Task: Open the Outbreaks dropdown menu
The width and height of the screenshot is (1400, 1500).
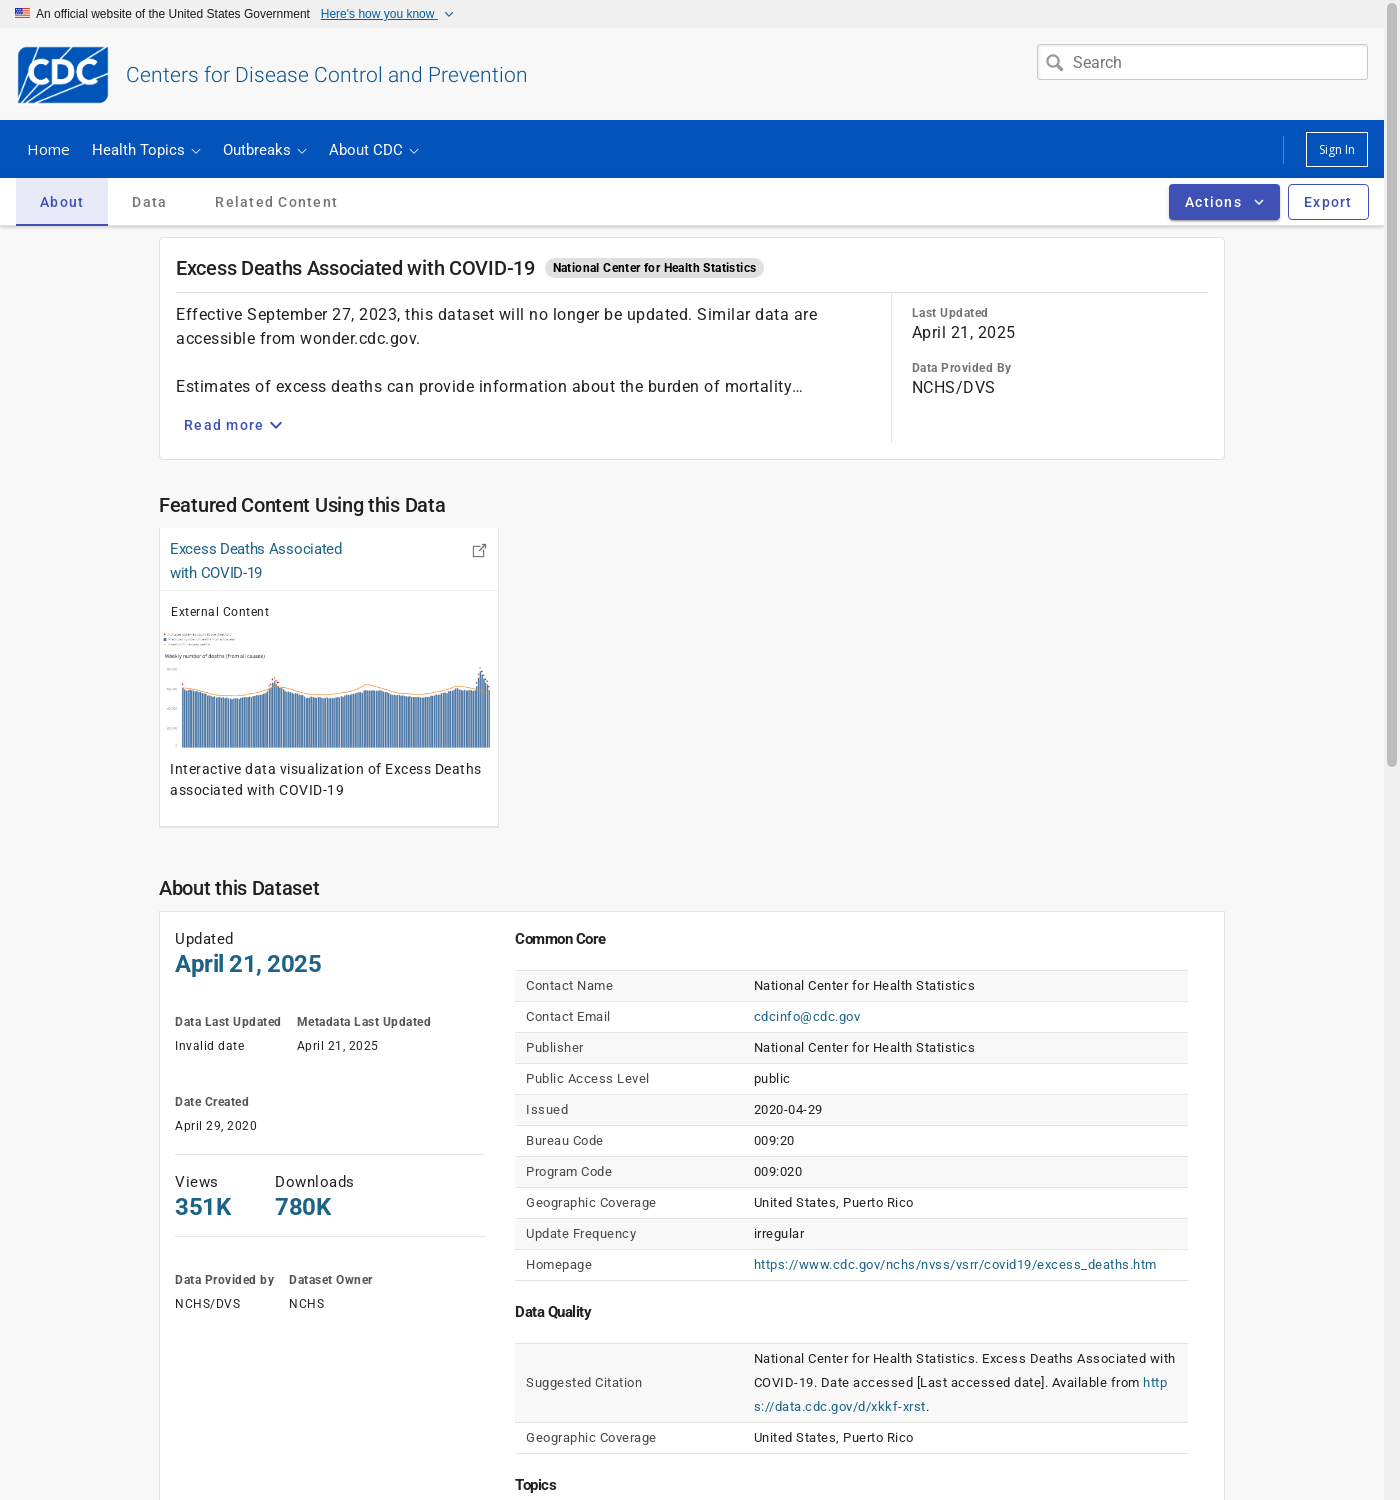Action: pyautogui.click(x=264, y=150)
